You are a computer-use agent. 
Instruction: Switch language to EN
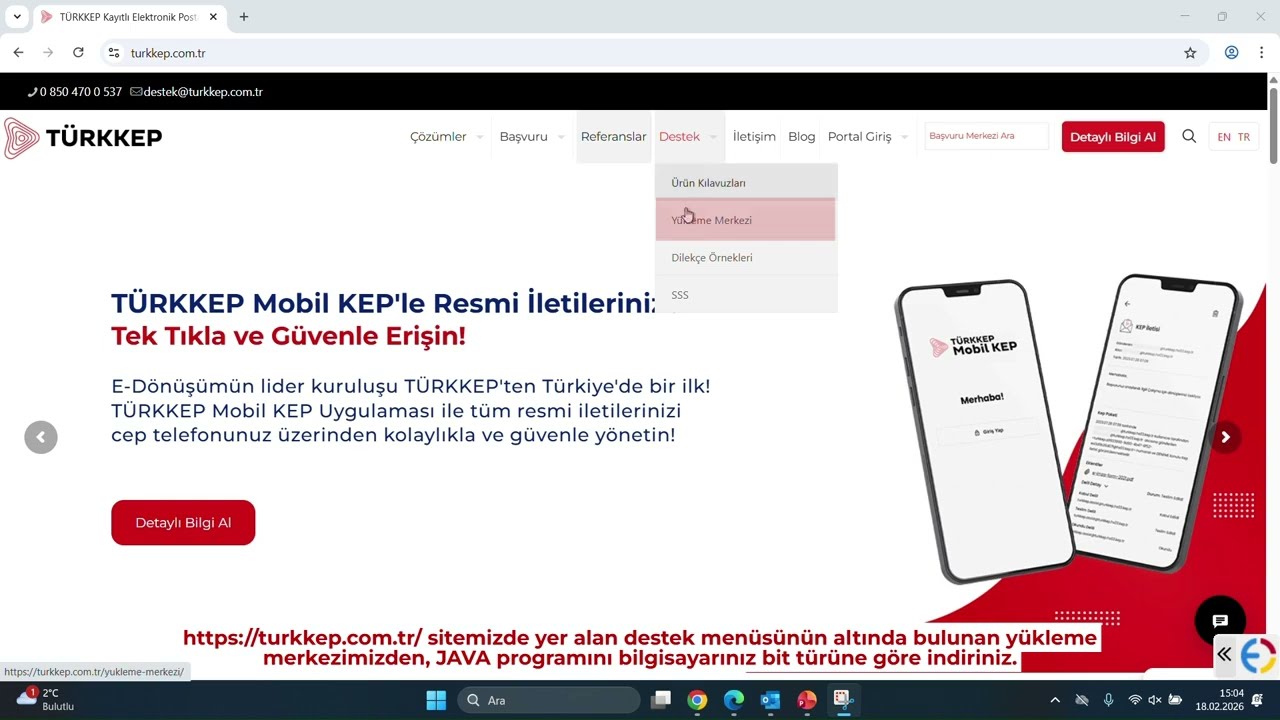[x=1224, y=137]
